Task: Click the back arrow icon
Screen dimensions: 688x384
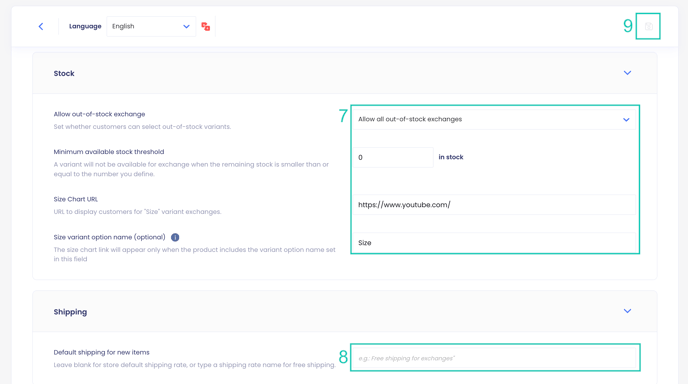Action: [x=41, y=26]
